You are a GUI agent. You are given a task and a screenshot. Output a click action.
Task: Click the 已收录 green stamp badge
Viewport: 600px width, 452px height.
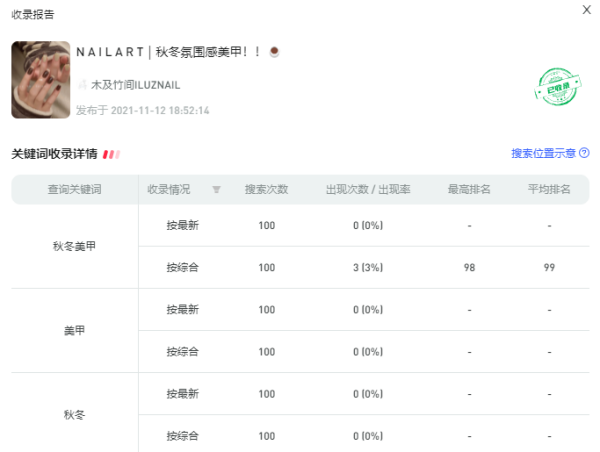(558, 86)
